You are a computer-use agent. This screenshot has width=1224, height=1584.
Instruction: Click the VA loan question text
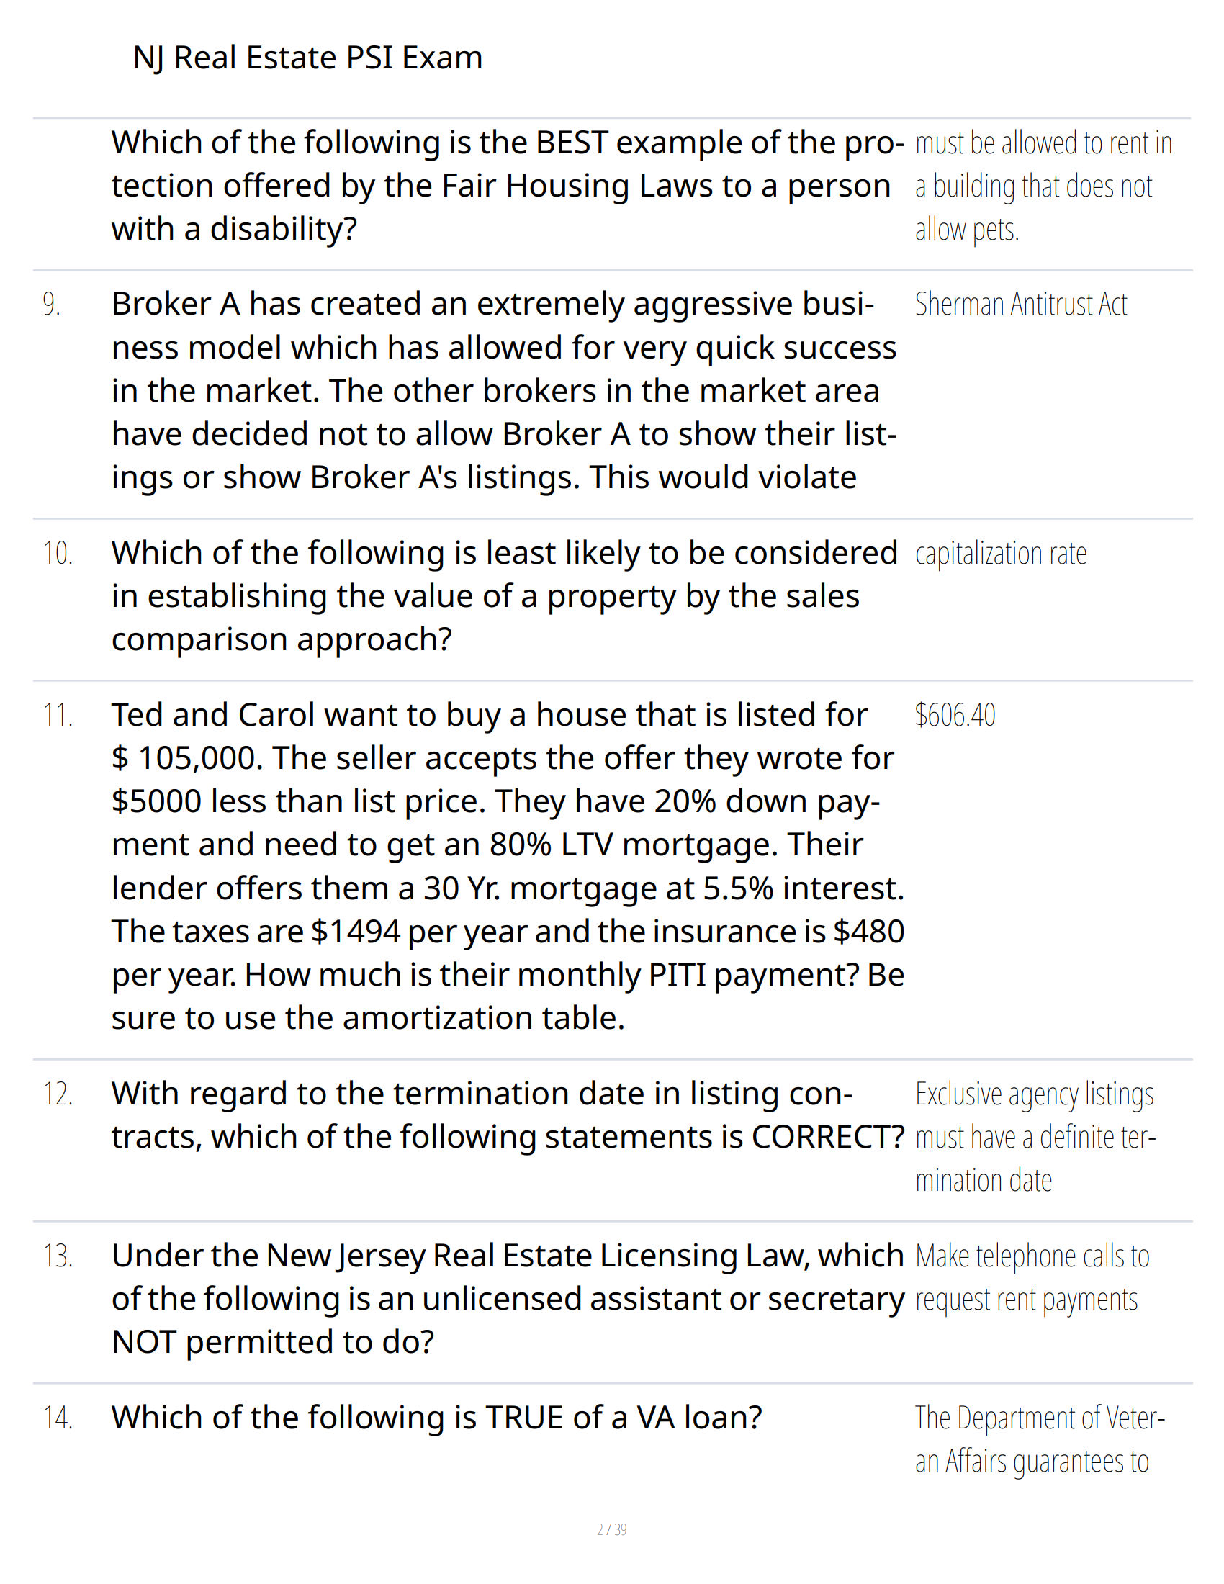437,1418
